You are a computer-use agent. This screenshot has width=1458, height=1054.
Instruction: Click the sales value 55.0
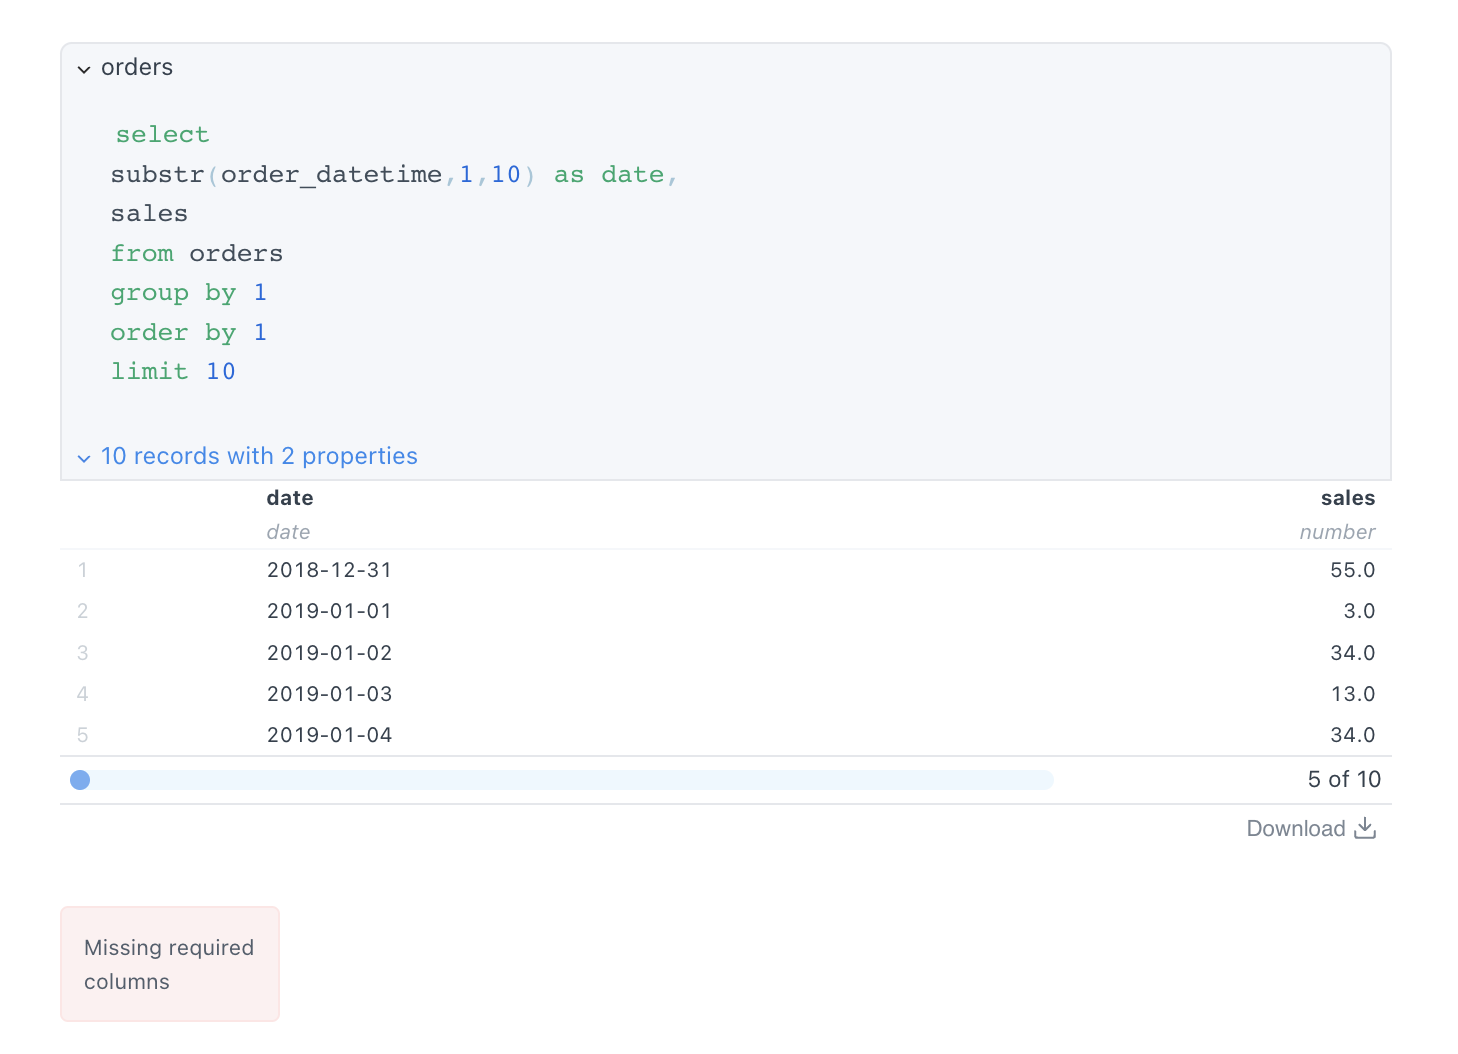coord(1352,570)
